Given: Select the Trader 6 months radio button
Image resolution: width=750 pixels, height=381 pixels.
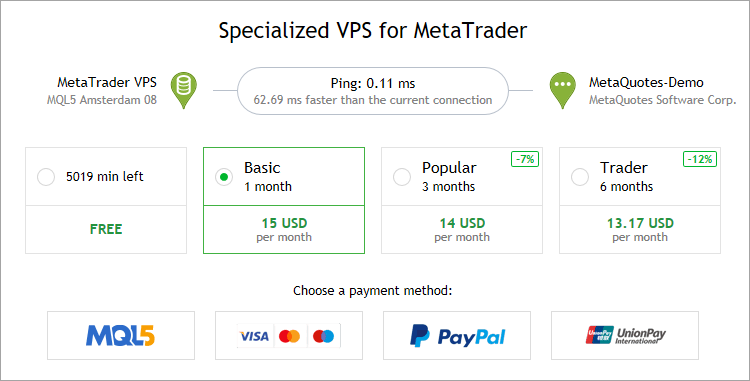Looking at the screenshot, I should [580, 177].
